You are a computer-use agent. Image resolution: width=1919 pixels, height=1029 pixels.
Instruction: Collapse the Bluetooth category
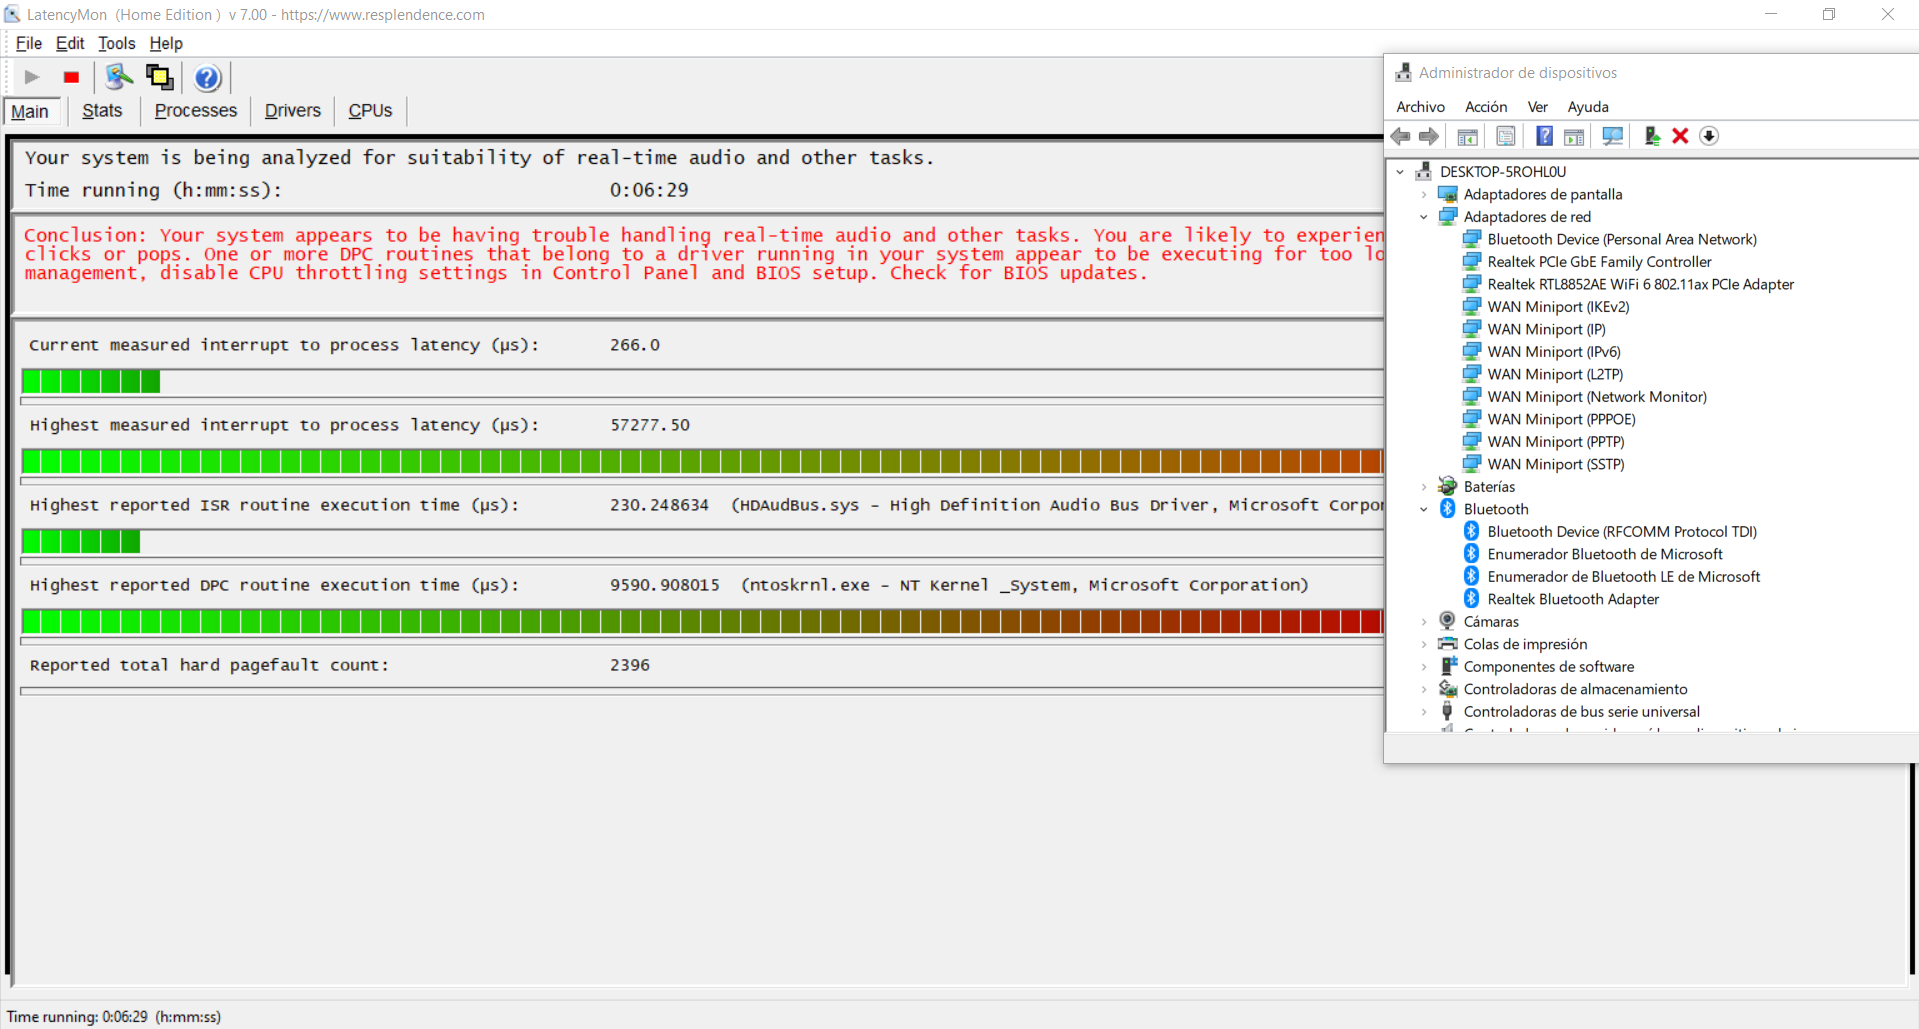point(1424,509)
